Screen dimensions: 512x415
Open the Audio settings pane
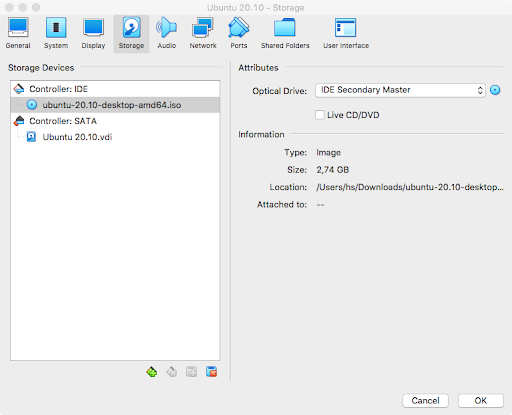coord(167,34)
